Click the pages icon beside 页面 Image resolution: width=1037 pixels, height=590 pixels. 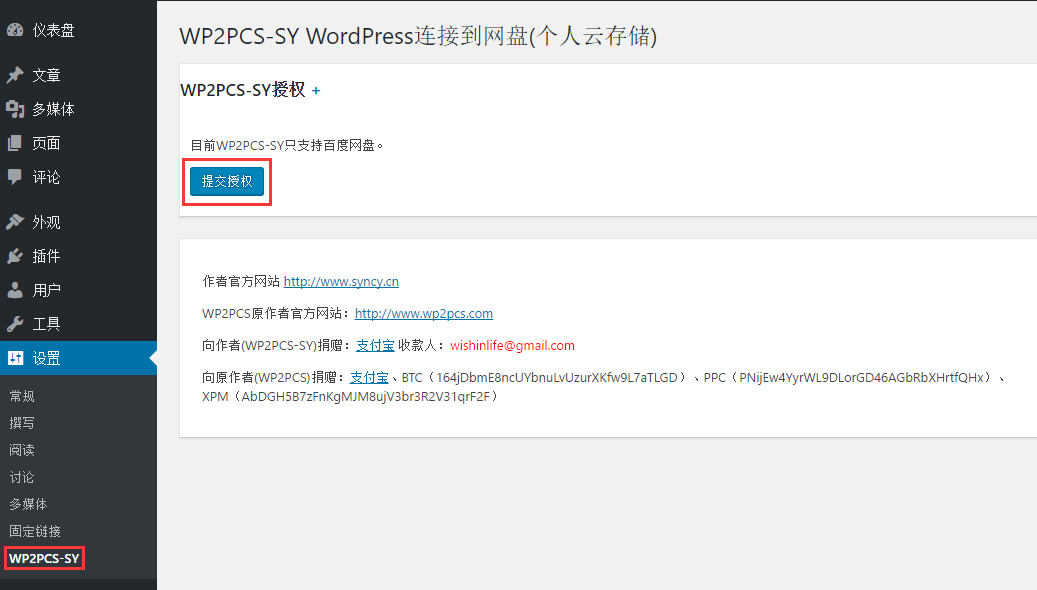point(15,143)
